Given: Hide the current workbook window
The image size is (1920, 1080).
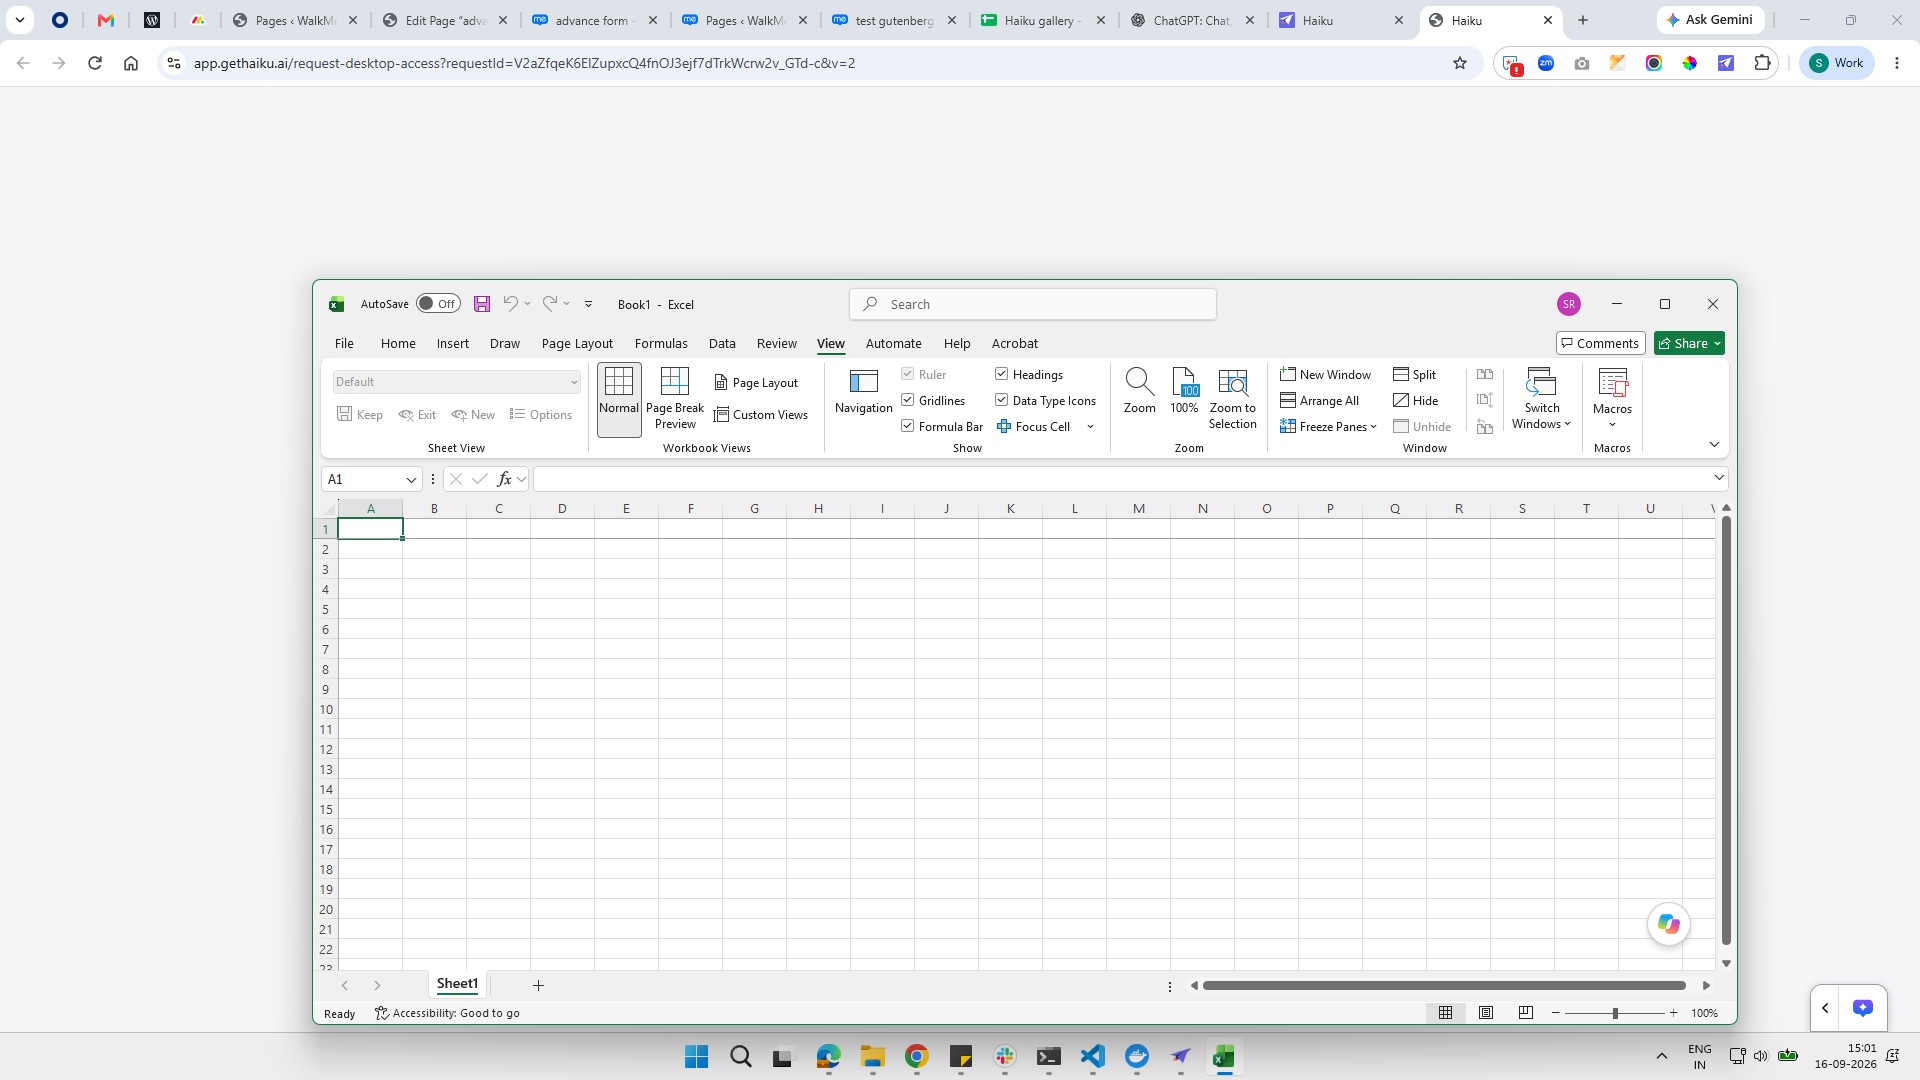Looking at the screenshot, I should coord(1416,401).
